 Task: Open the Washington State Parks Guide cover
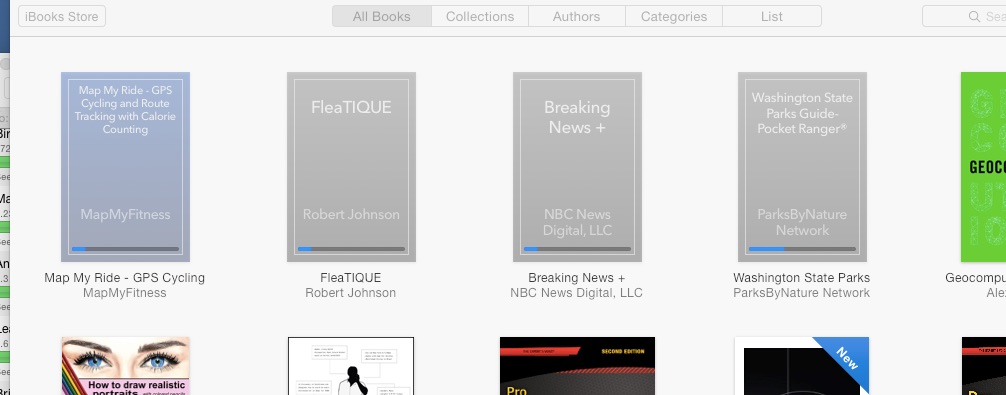tap(802, 167)
